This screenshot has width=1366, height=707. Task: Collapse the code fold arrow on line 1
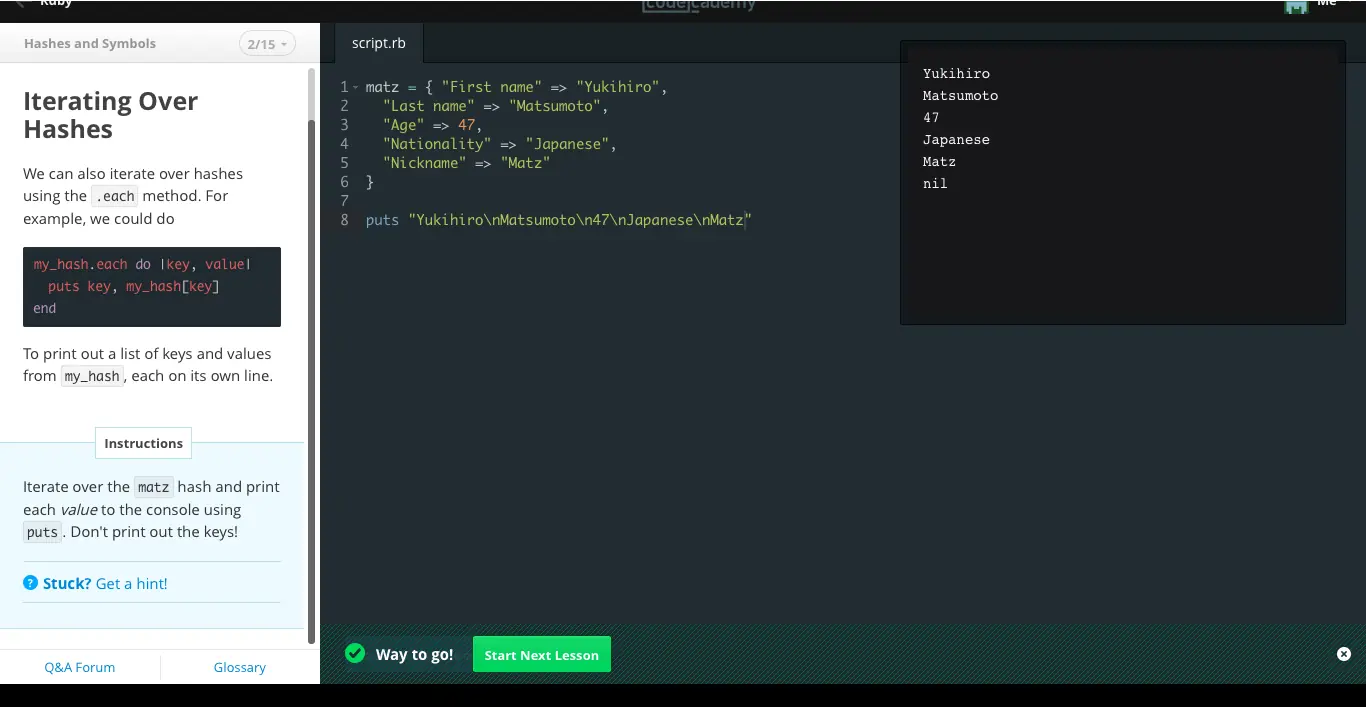click(355, 88)
